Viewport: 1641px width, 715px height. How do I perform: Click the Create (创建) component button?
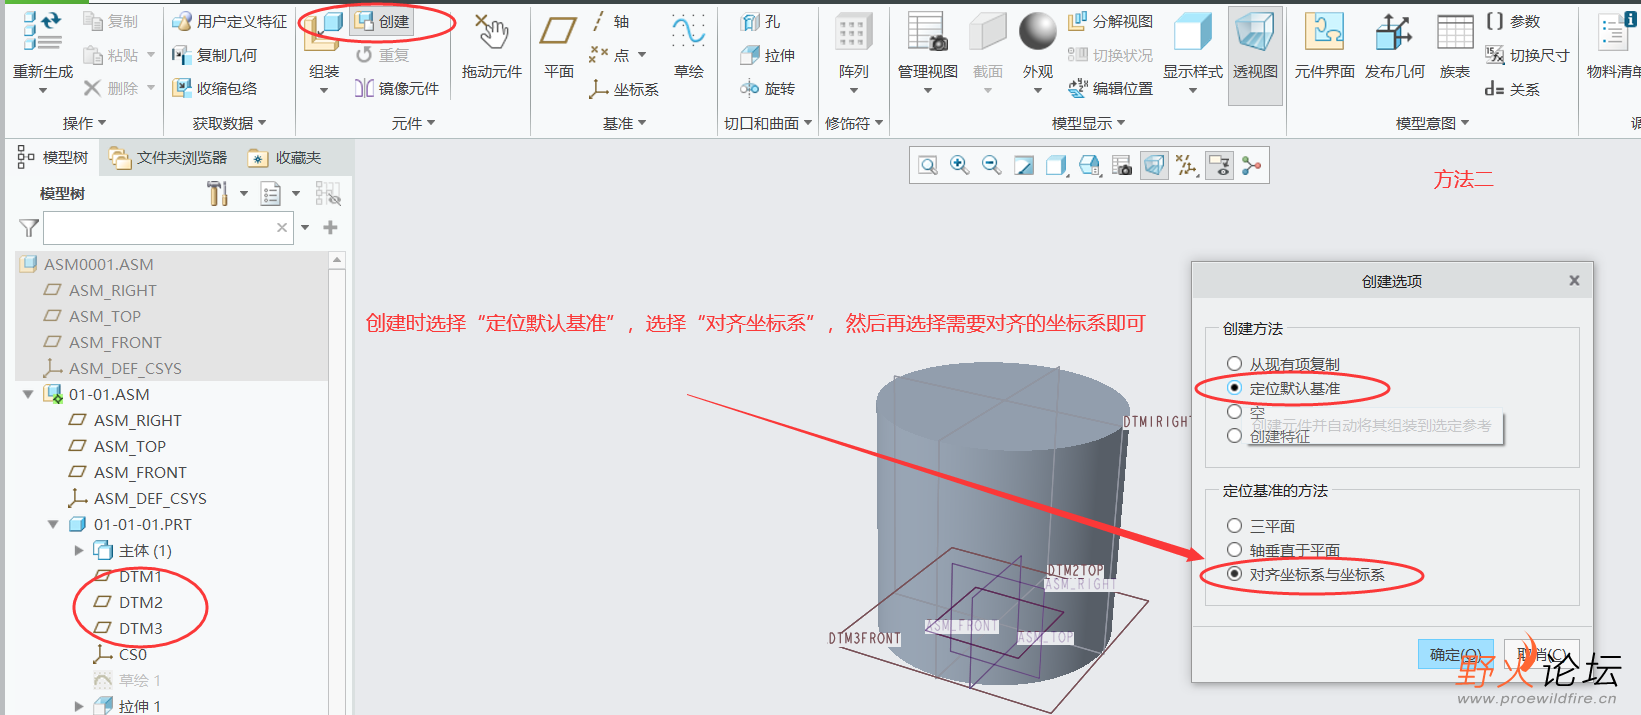(382, 21)
